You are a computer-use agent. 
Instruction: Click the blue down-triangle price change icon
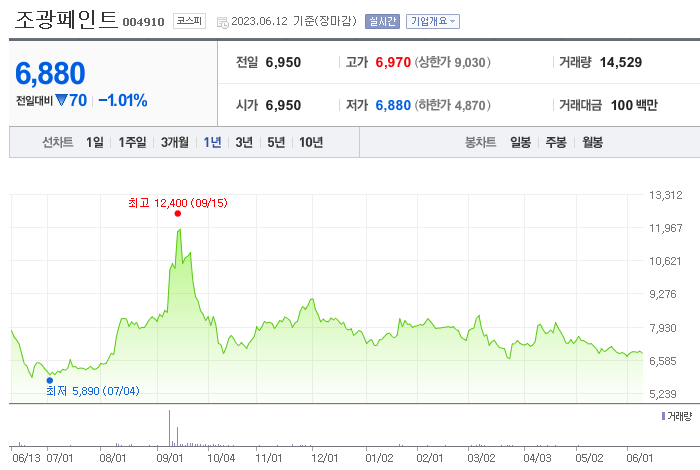(62, 100)
